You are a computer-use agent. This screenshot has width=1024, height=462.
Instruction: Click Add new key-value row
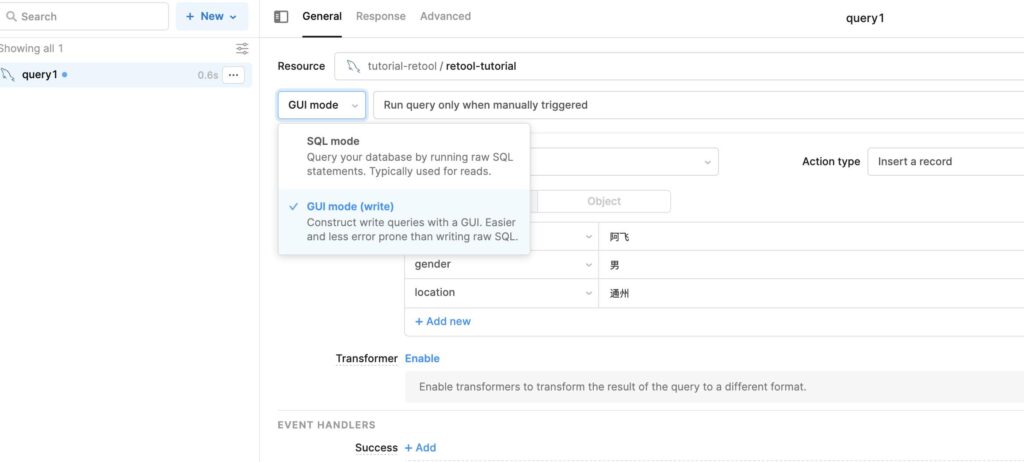pyautogui.click(x=443, y=322)
